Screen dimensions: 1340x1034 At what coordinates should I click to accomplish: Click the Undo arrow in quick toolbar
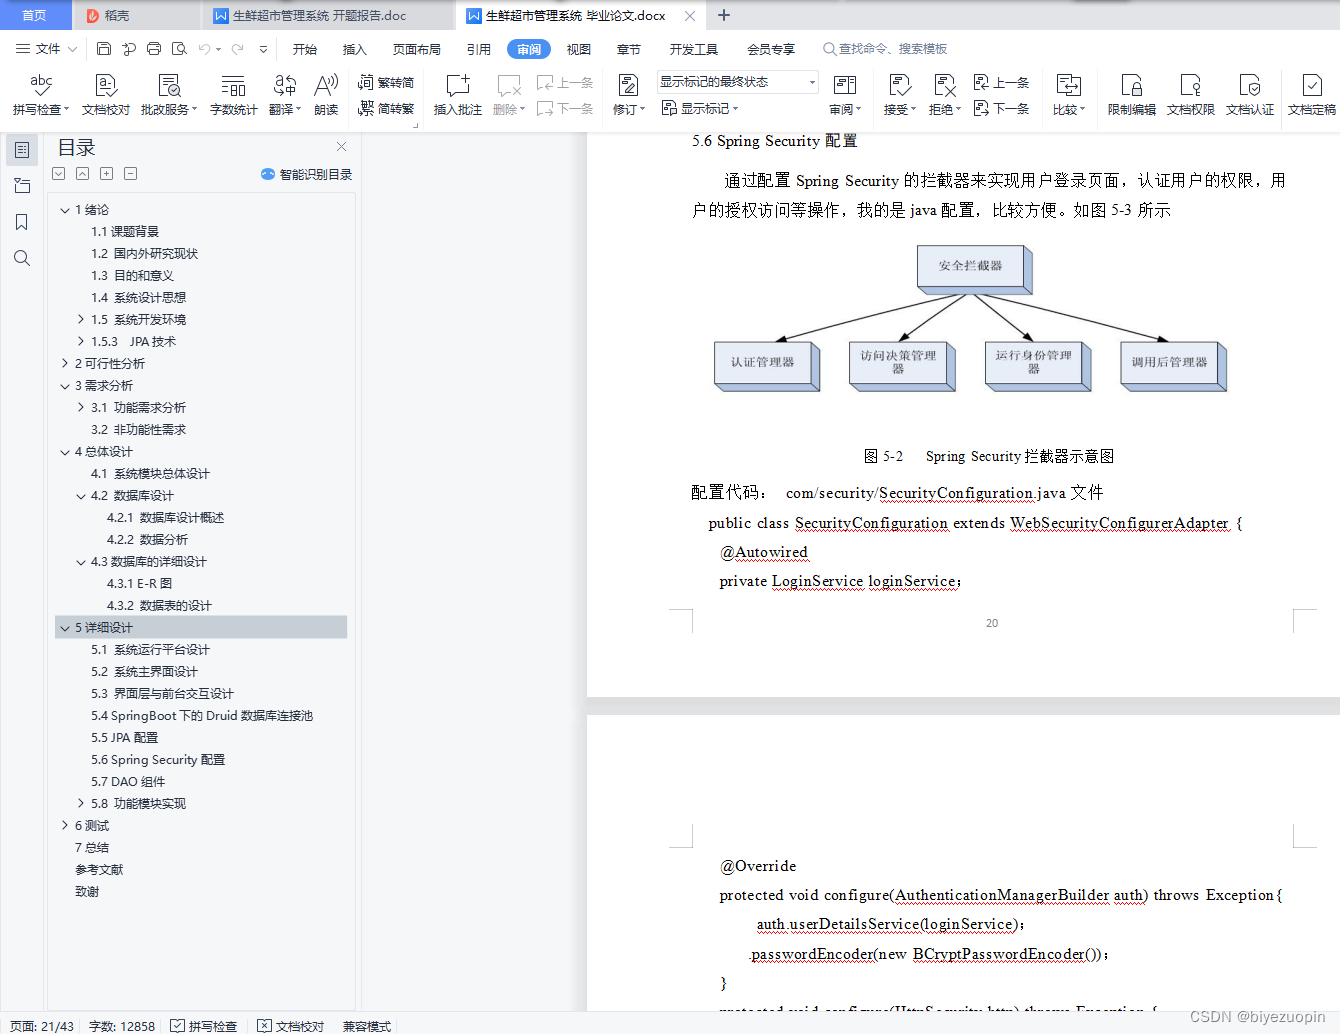point(204,48)
